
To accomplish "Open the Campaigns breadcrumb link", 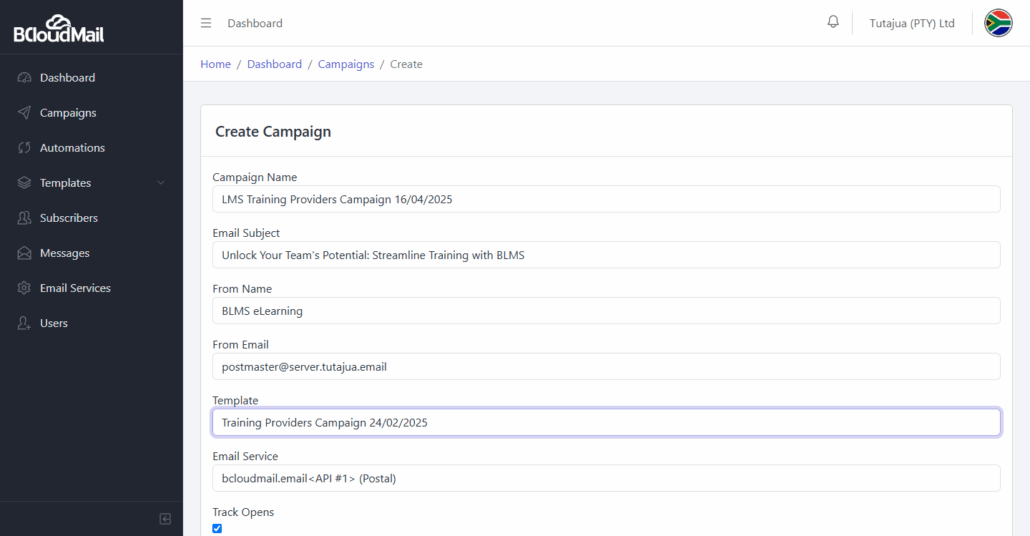I will (346, 64).
